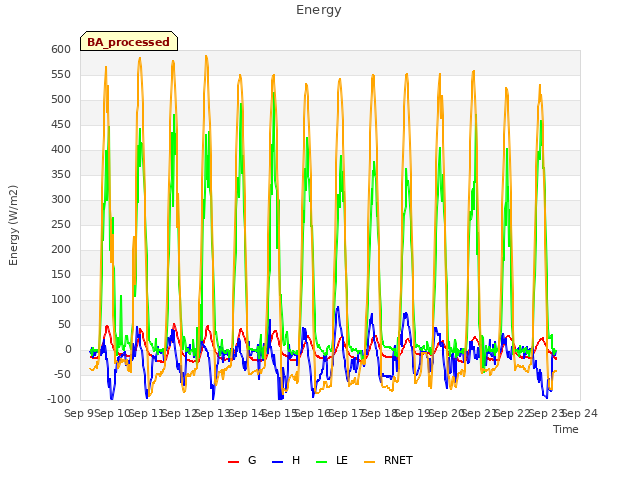Image resolution: width=640 pixels, height=480 pixels.
Task: Click the 300 y-axis tick label
Action: pyautogui.click(x=61, y=200)
